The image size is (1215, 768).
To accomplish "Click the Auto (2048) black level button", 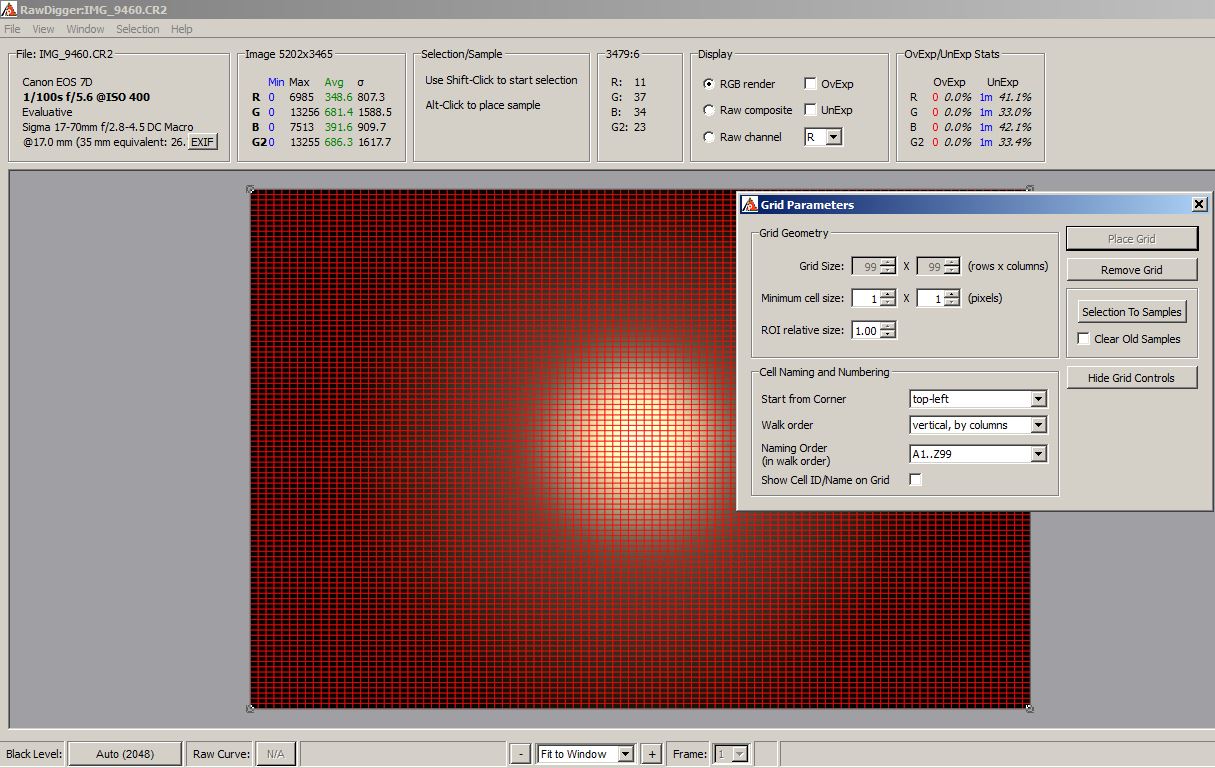I will (125, 754).
